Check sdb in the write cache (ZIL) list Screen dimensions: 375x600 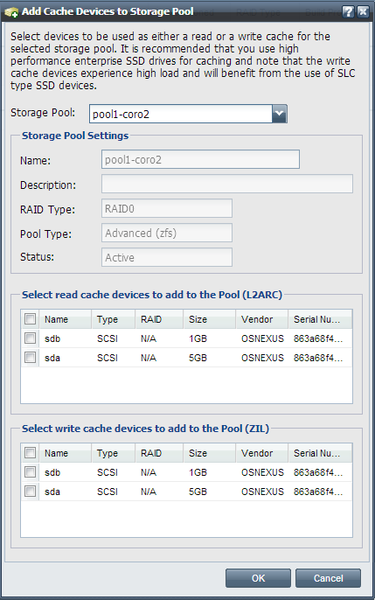tap(30, 472)
